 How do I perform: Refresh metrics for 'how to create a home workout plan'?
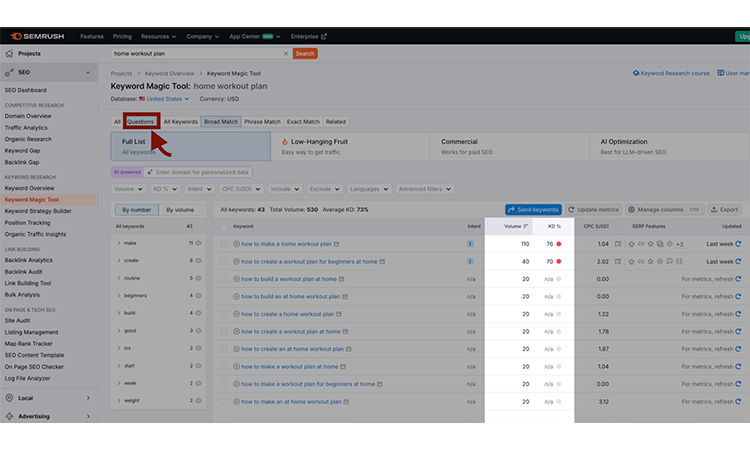[x=738, y=314]
